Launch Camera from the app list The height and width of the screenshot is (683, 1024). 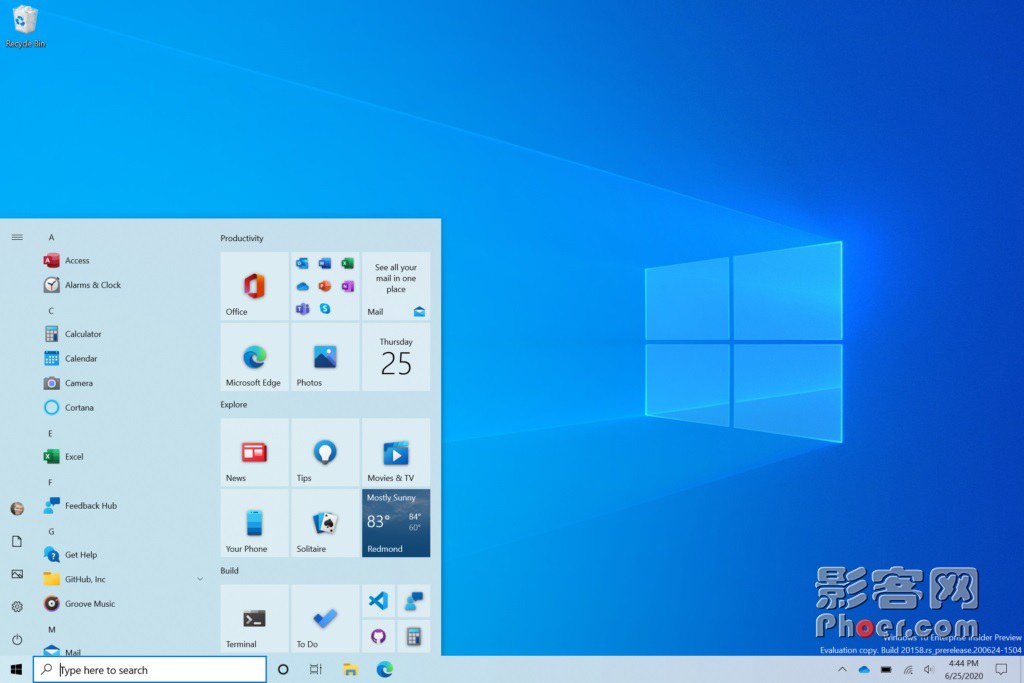pos(124,383)
